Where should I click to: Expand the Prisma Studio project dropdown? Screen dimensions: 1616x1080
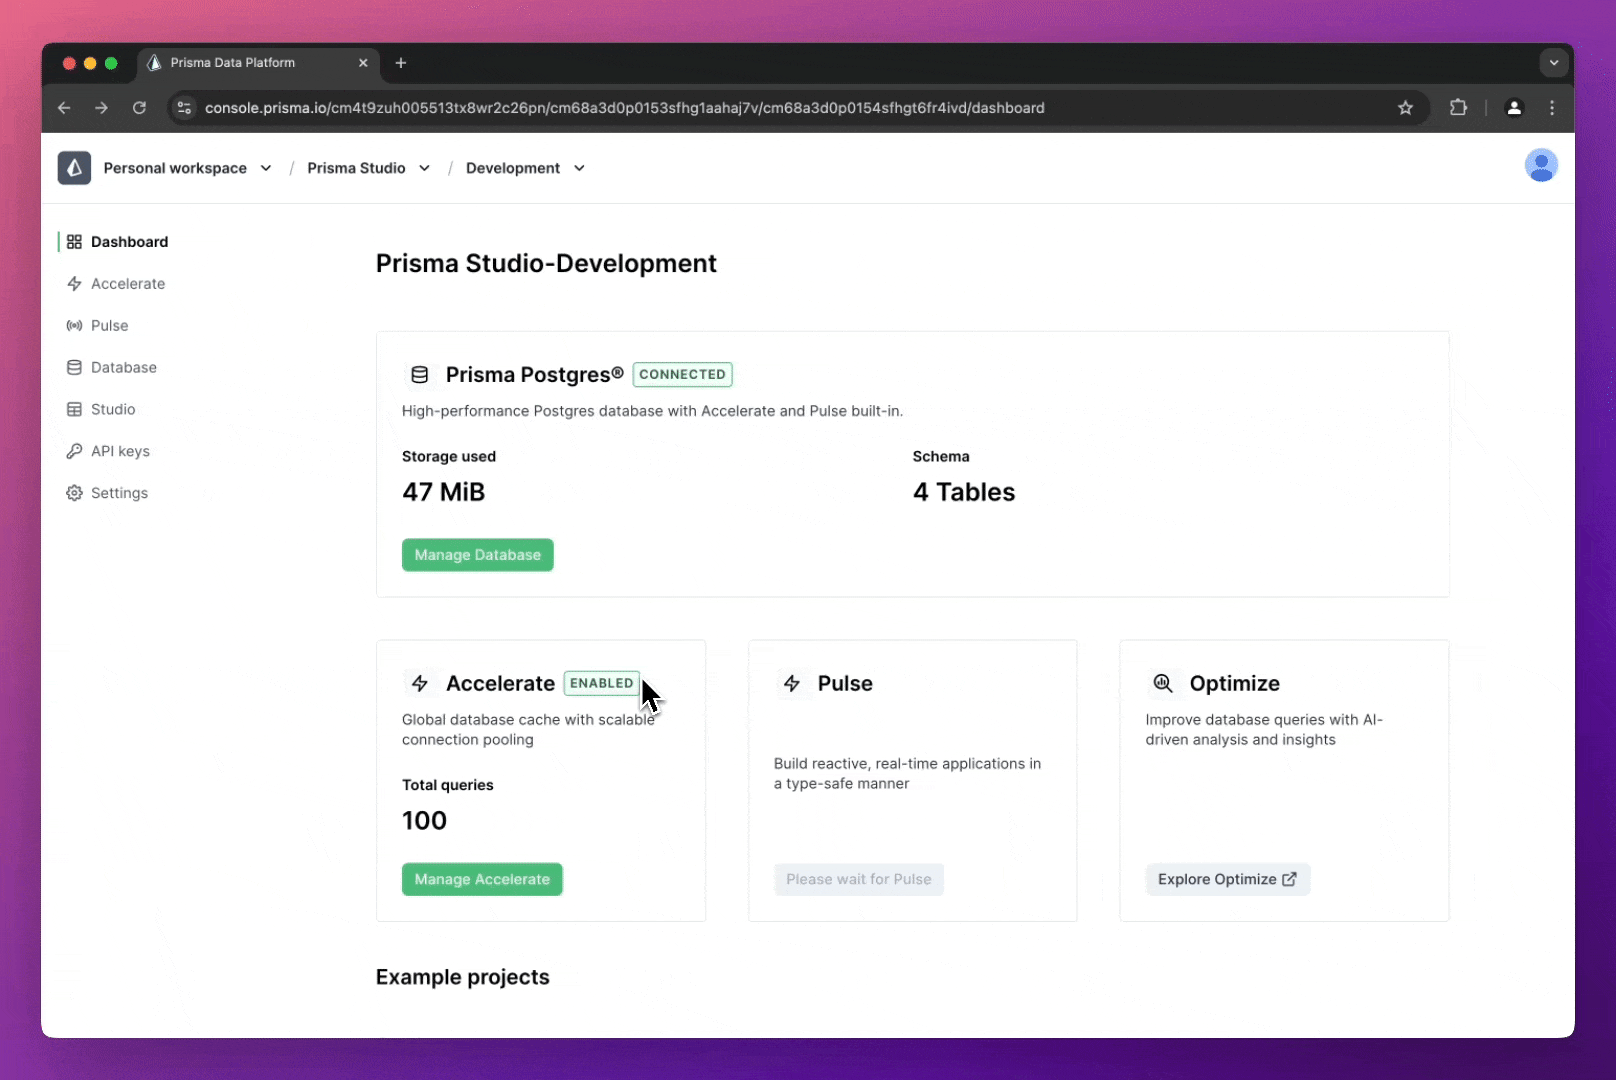pos(368,168)
